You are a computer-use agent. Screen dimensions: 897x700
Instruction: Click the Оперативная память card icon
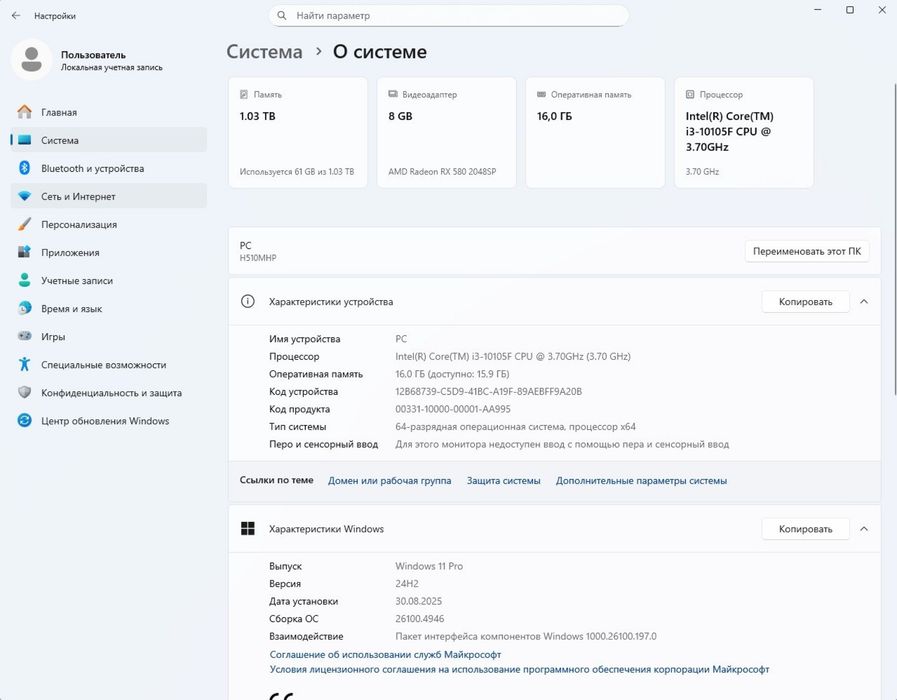[541, 94]
